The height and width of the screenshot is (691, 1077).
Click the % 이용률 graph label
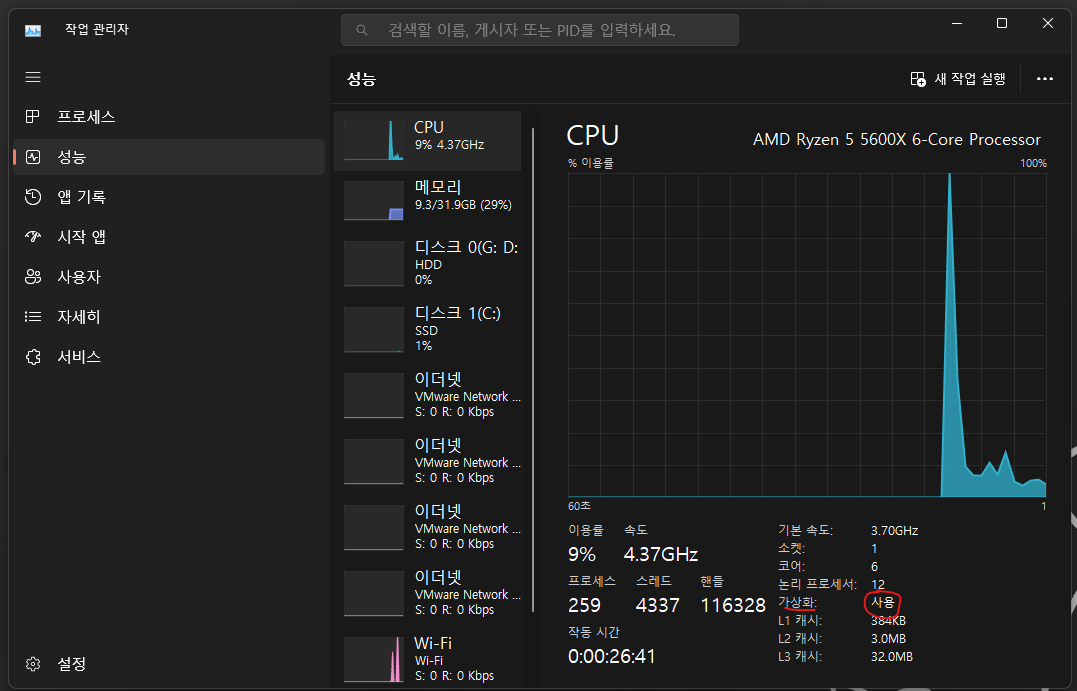click(x=591, y=163)
